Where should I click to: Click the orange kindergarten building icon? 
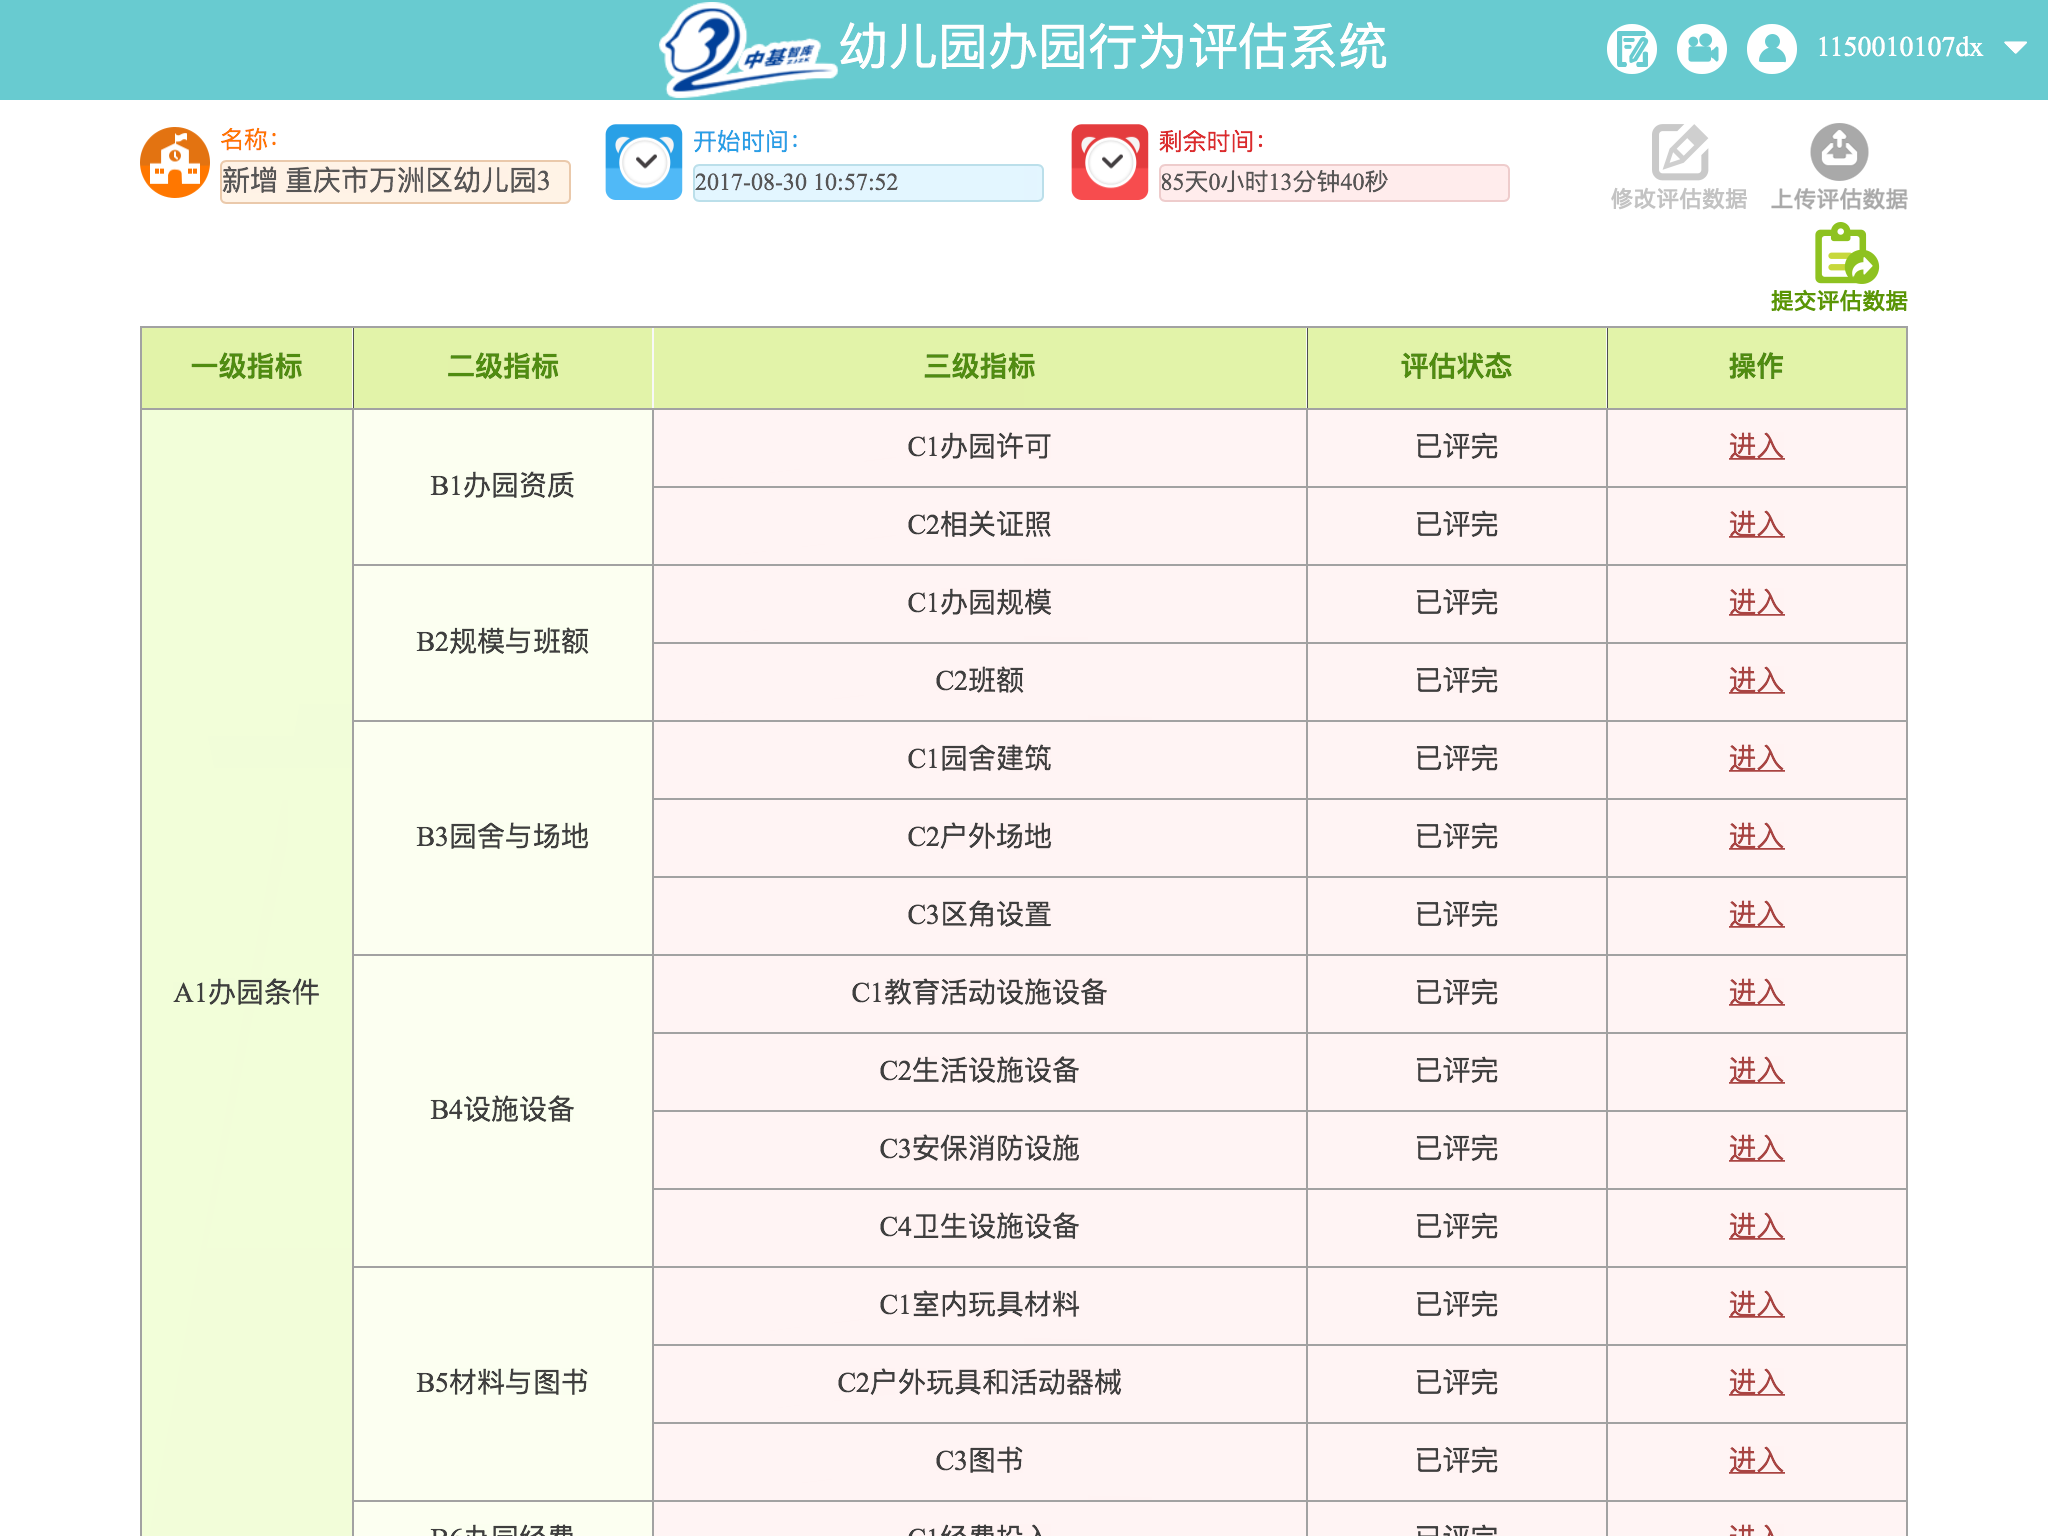175,162
